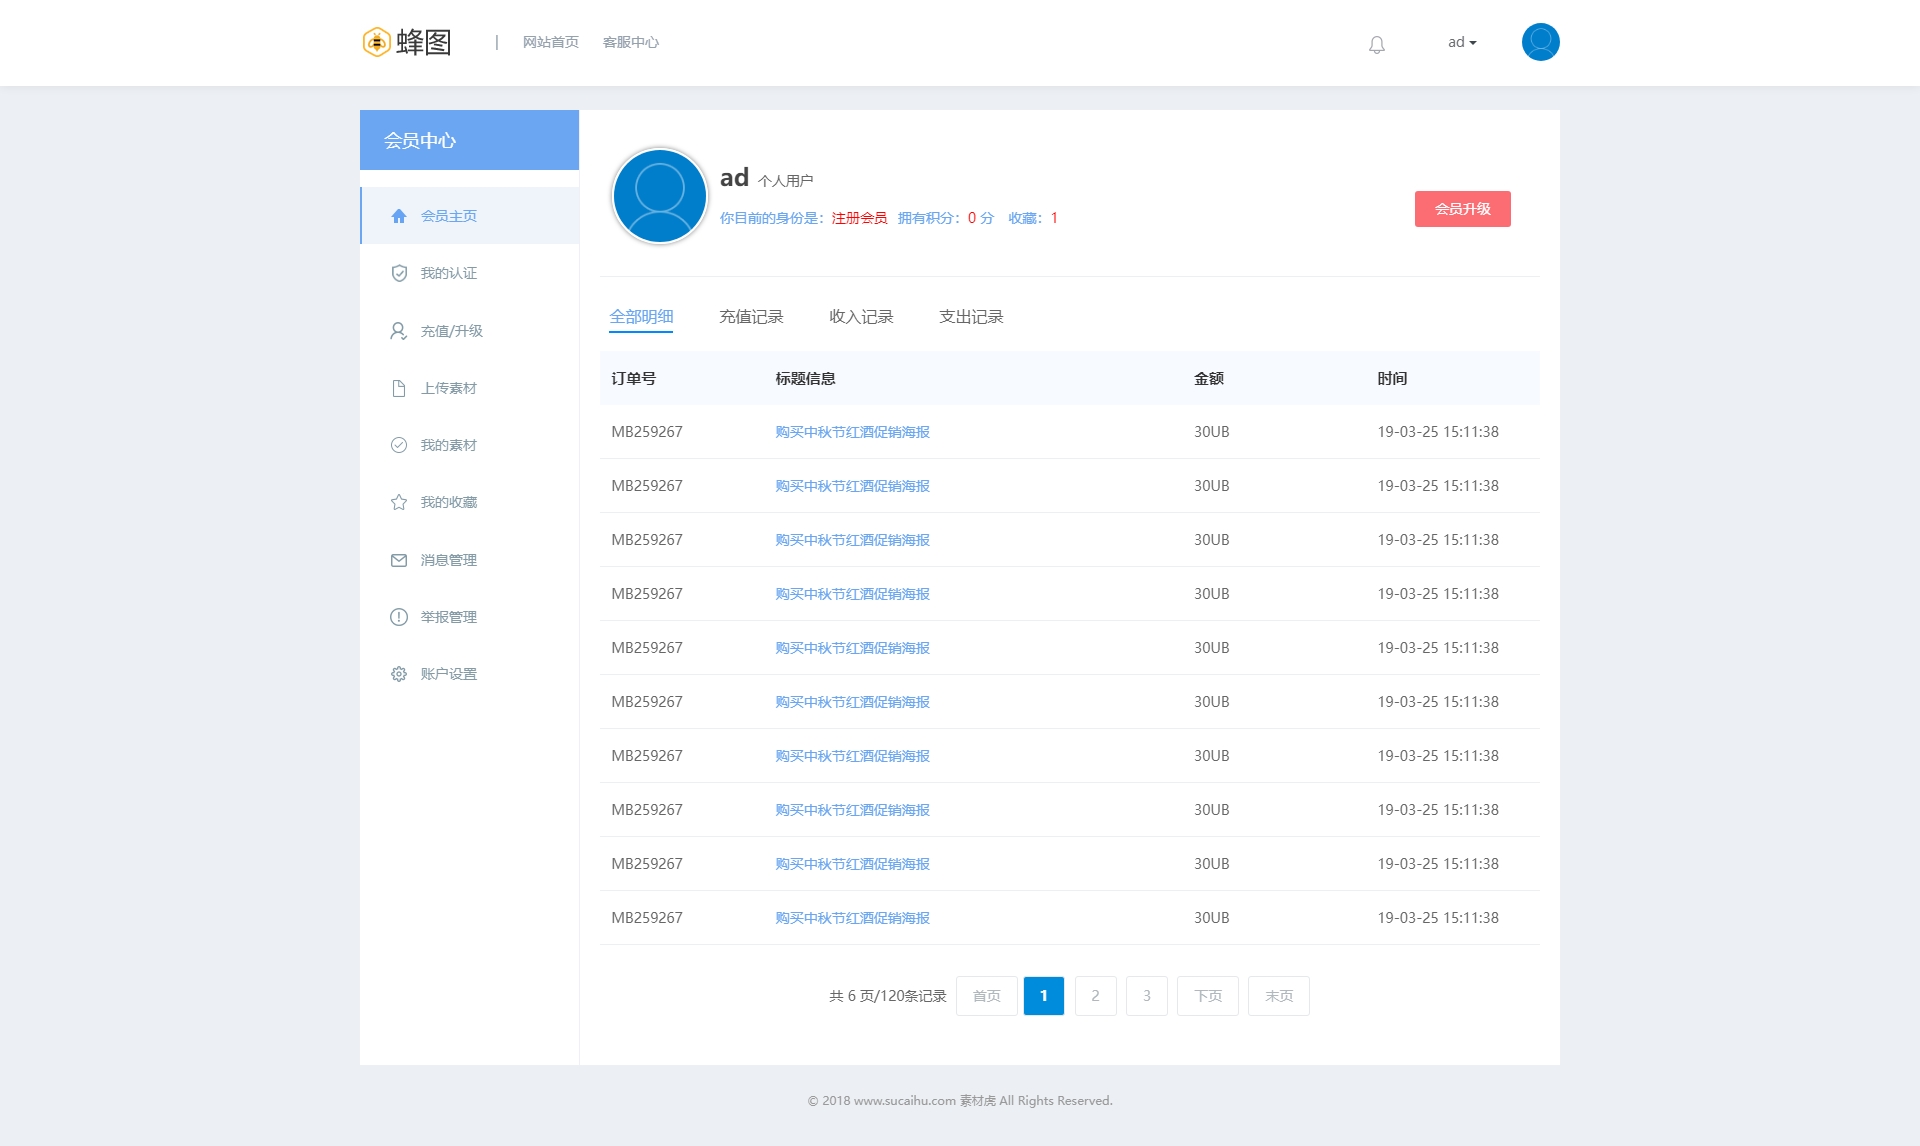Open the ad user dropdown menu
This screenshot has width=1920, height=1146.
(1461, 42)
